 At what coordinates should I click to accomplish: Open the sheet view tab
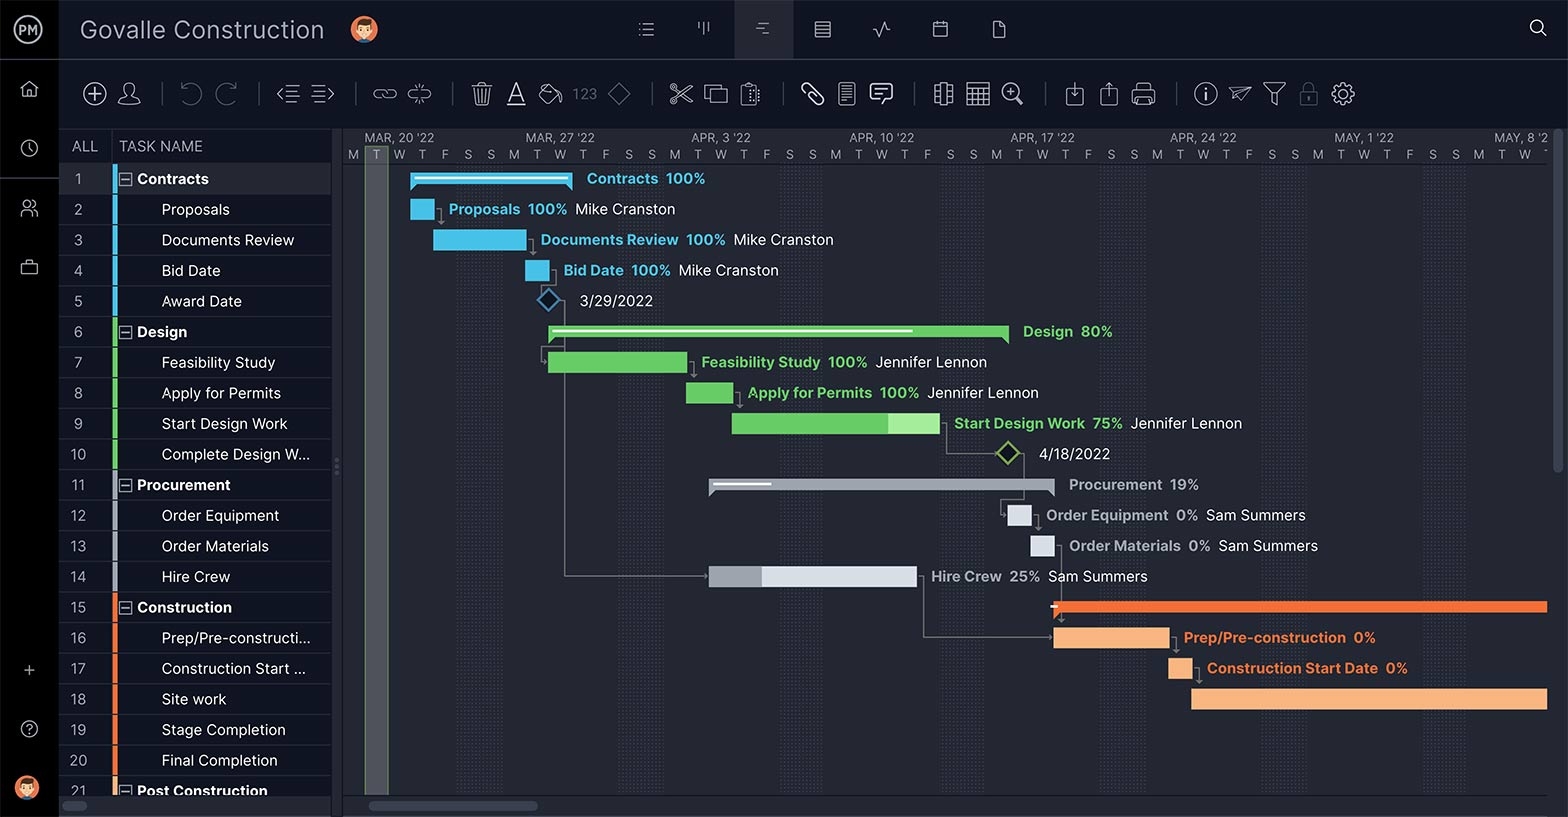[x=822, y=30]
